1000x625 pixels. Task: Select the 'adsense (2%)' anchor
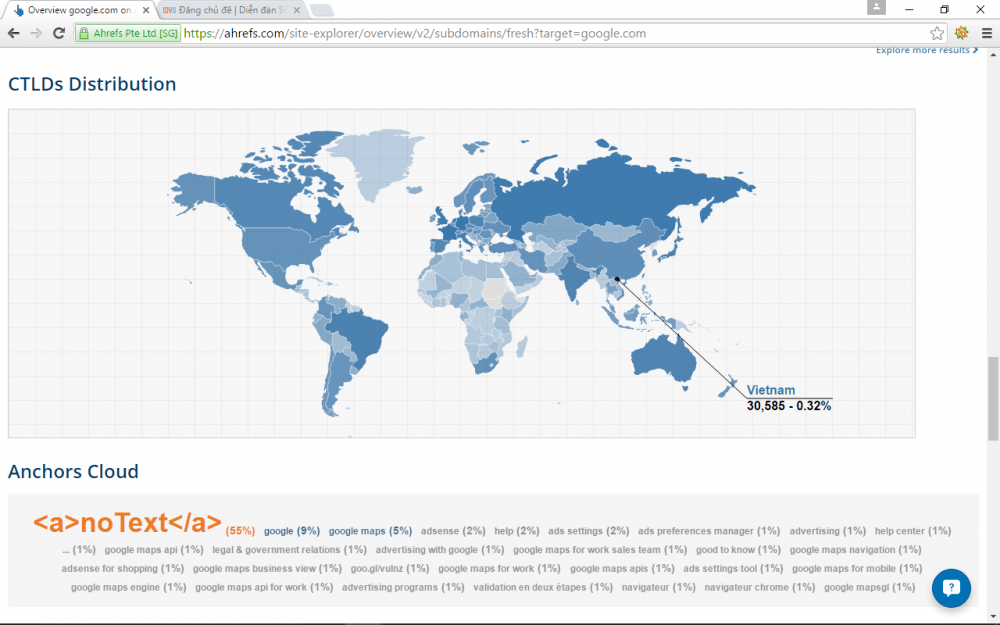[x=453, y=531]
